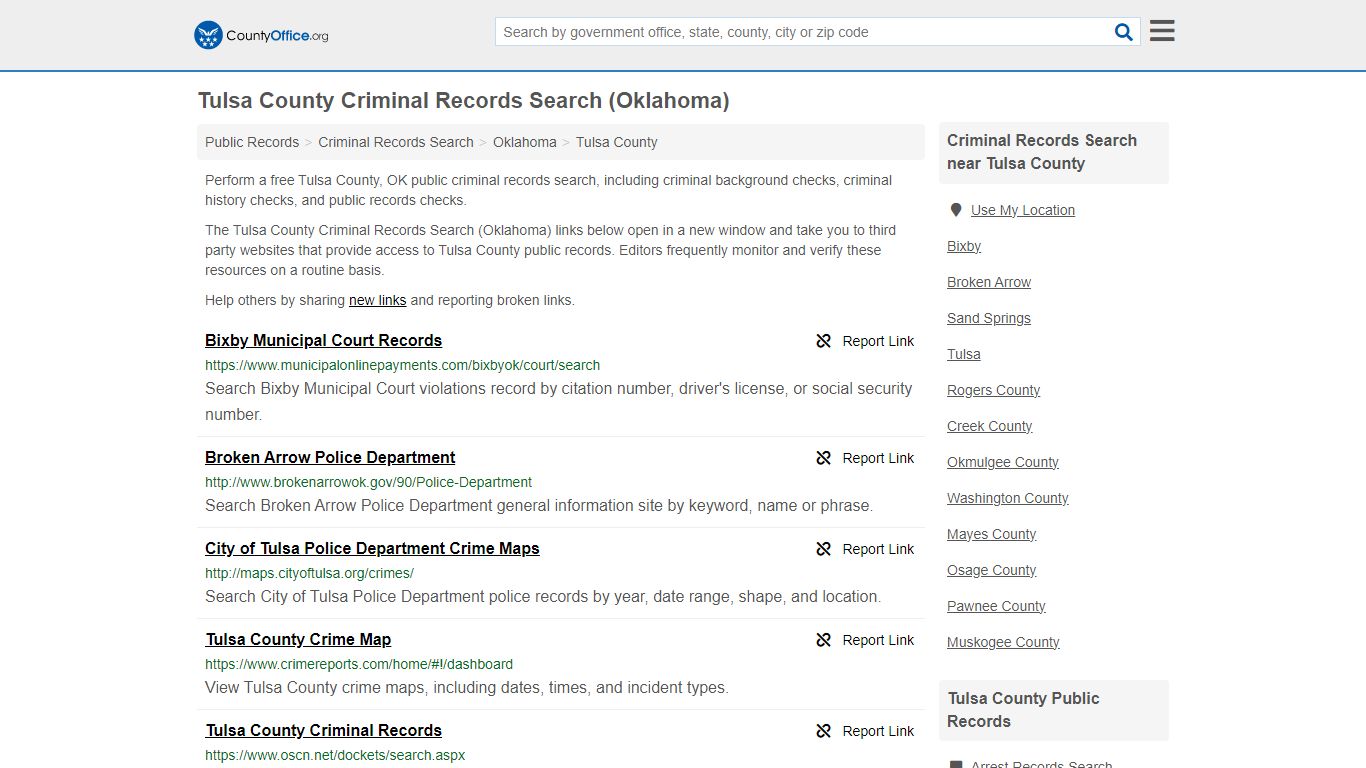Visit oscn.net dockets search URL
The width and height of the screenshot is (1366, 768).
click(x=335, y=755)
